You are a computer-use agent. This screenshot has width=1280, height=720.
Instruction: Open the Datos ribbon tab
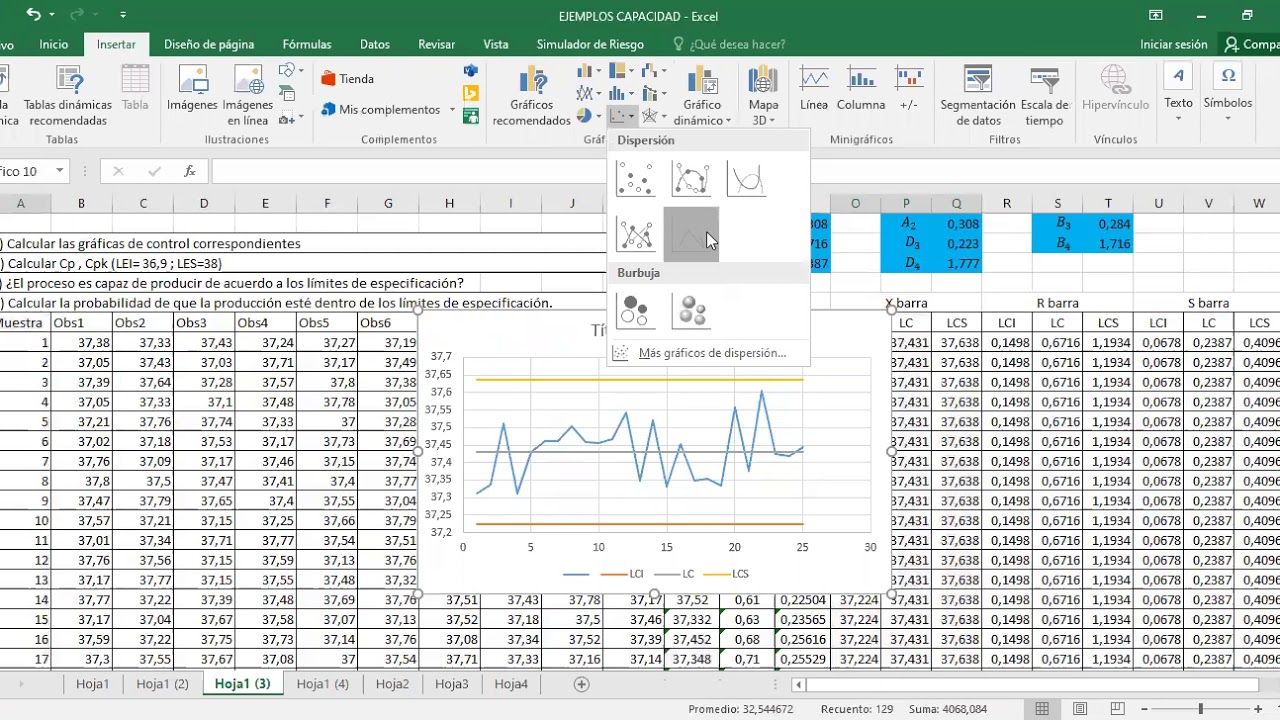point(375,44)
